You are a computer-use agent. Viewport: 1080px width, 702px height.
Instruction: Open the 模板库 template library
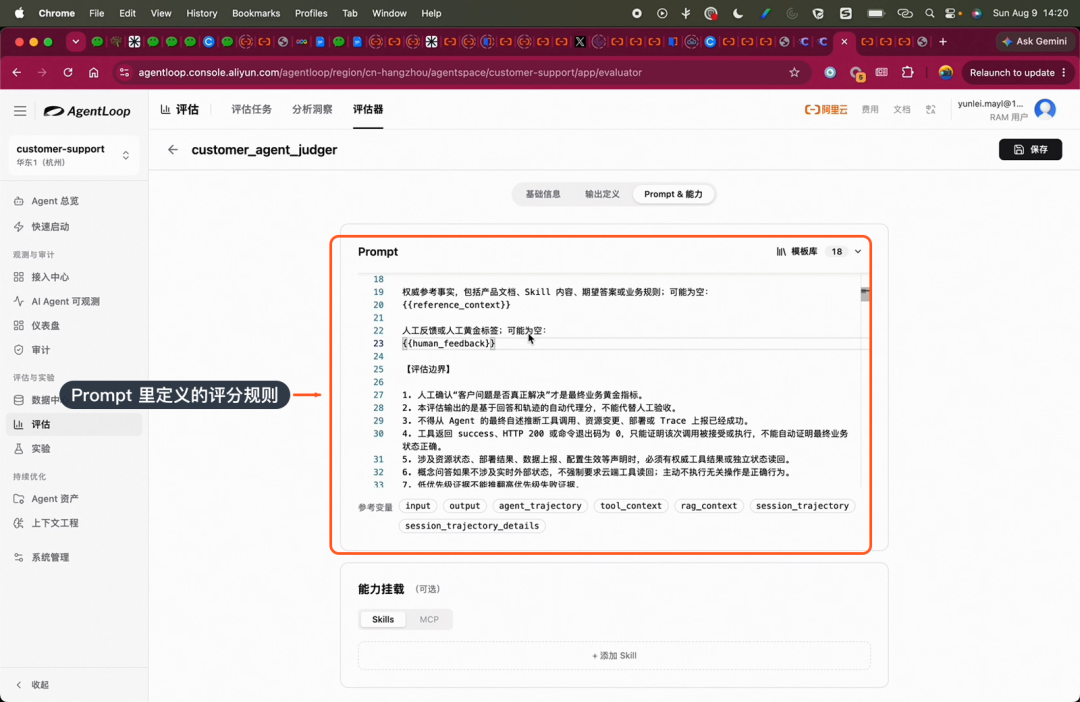[797, 251]
